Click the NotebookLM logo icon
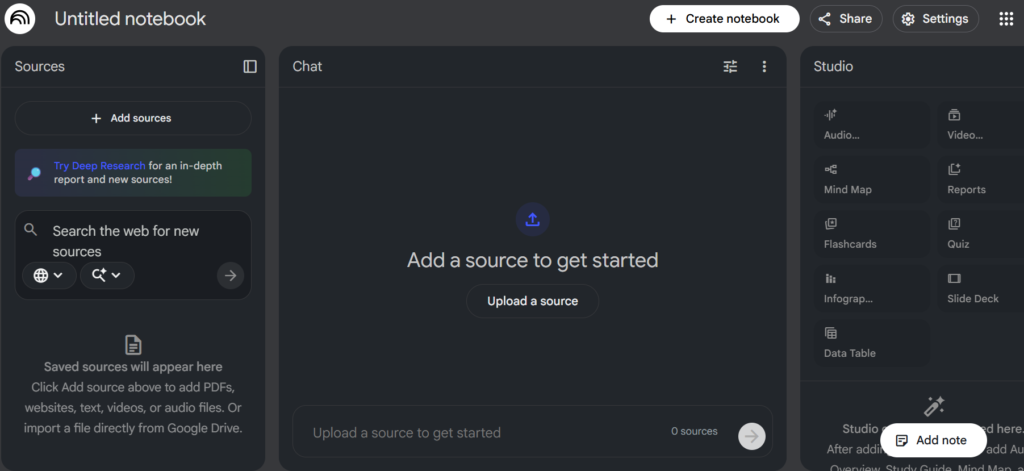The height and width of the screenshot is (471, 1024). [x=20, y=19]
